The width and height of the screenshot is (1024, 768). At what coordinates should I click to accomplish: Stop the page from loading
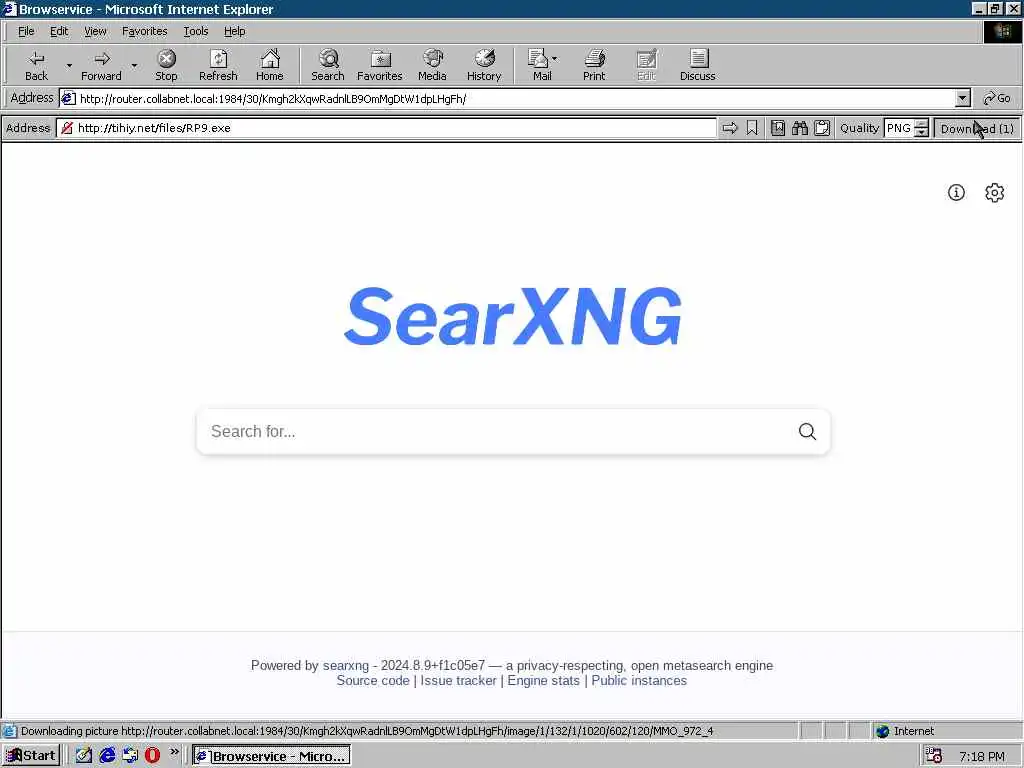click(166, 65)
